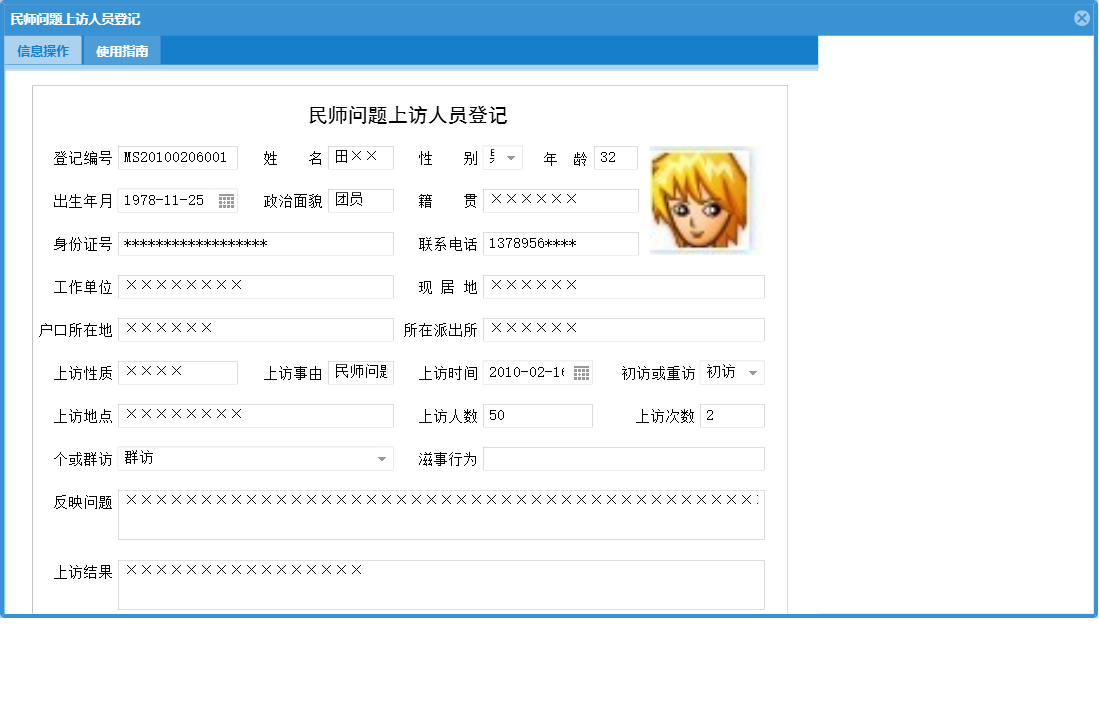This screenshot has width=1099, height=707.
Task: Click the 登记编号 registration number field
Action: coord(177,157)
